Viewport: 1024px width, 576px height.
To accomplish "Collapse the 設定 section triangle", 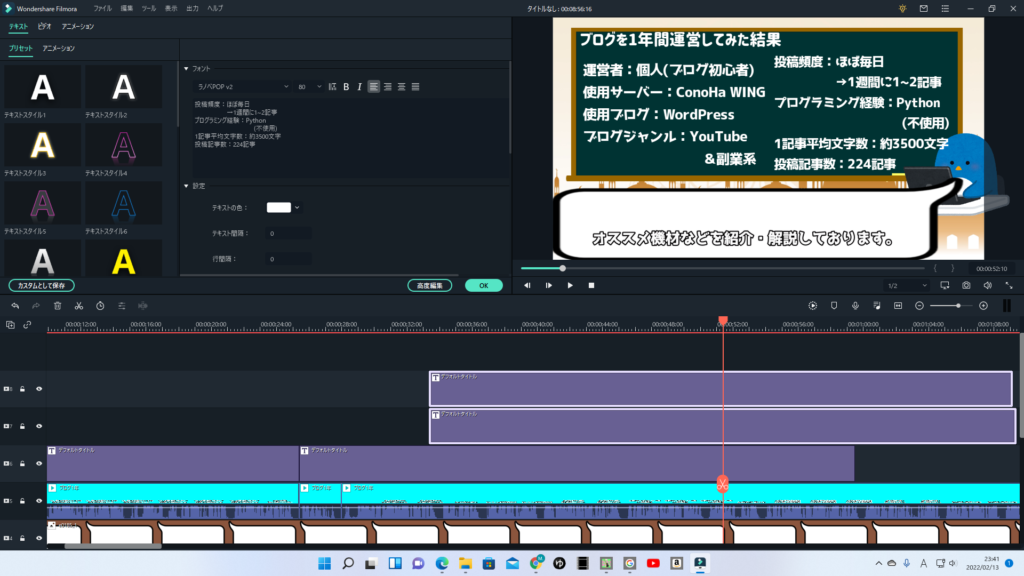I will (186, 186).
